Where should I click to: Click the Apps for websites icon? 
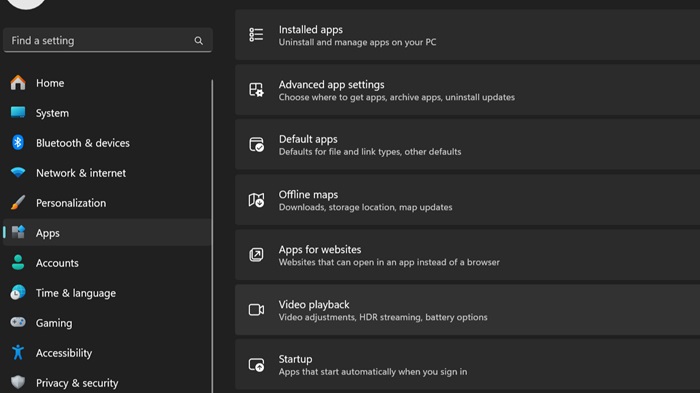pyautogui.click(x=256, y=255)
